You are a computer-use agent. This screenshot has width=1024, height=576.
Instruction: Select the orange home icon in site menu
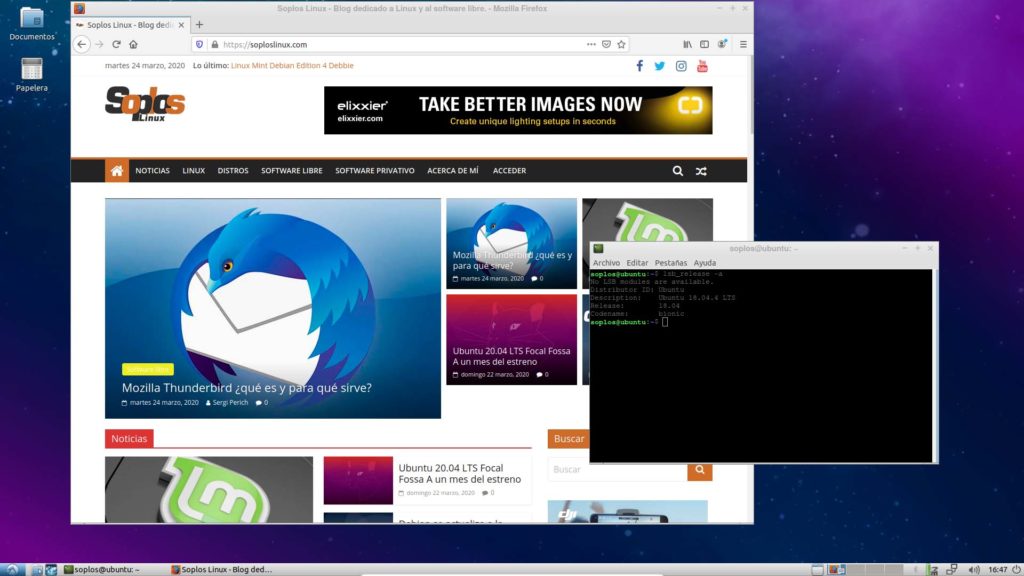[116, 170]
